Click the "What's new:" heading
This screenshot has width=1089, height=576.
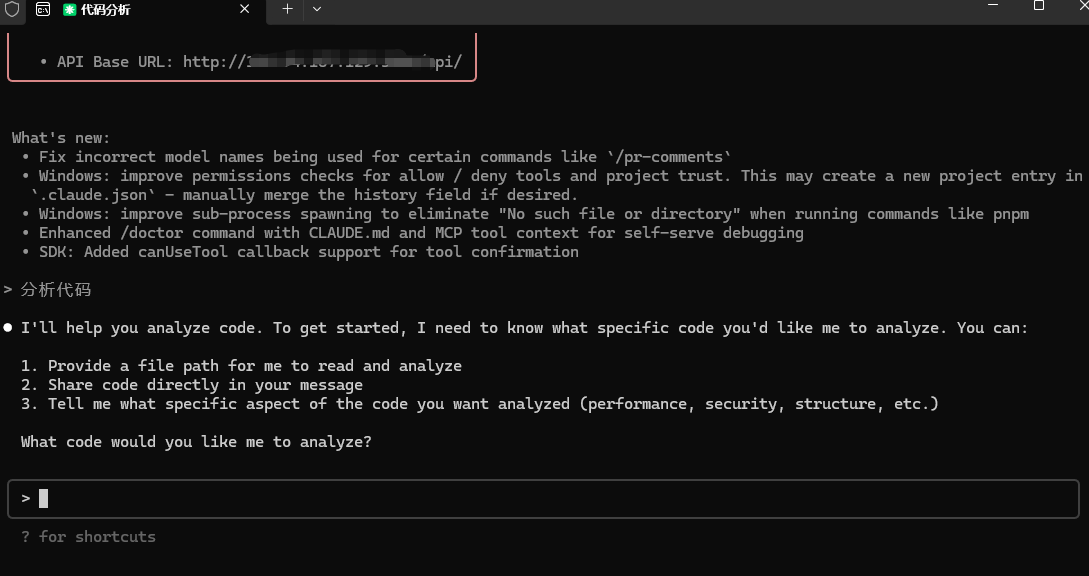pyautogui.click(x=61, y=138)
